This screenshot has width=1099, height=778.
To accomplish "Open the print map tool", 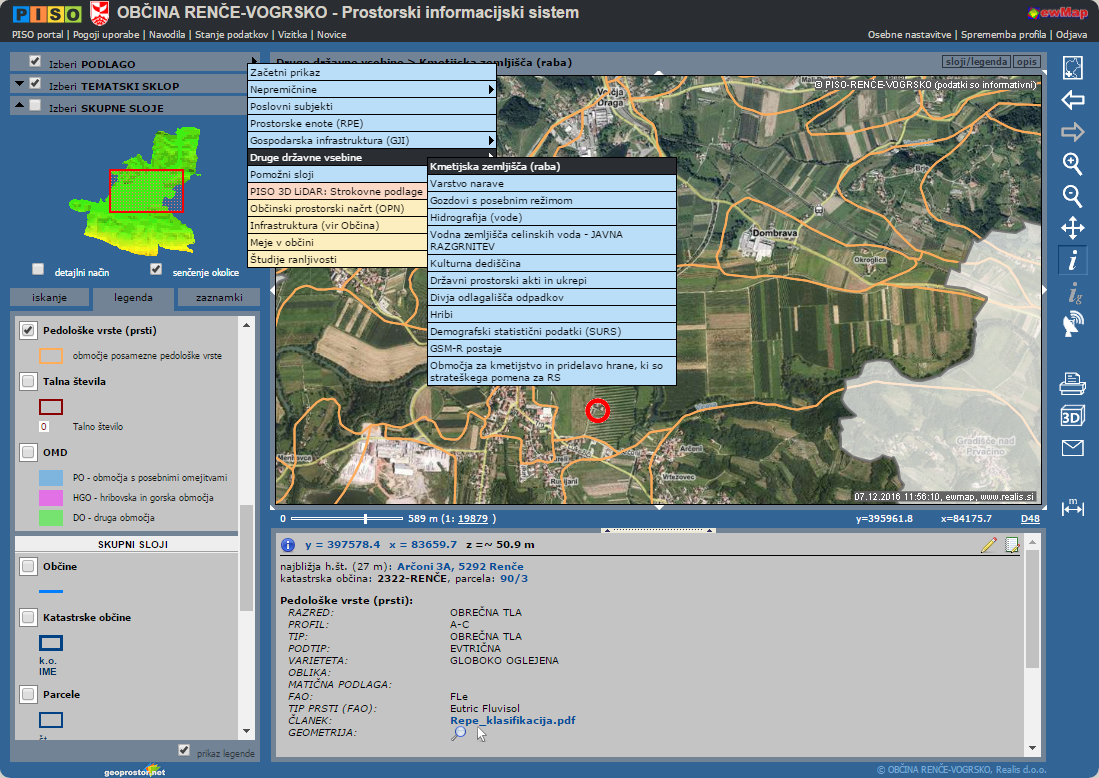I will pyautogui.click(x=1072, y=381).
